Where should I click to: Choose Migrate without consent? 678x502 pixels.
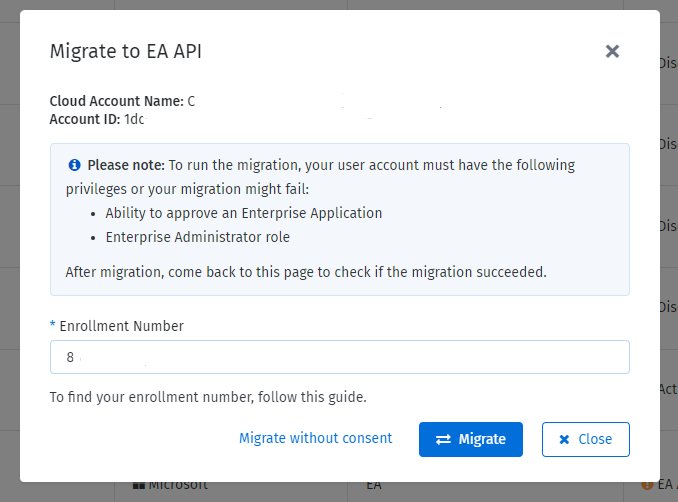coord(315,438)
